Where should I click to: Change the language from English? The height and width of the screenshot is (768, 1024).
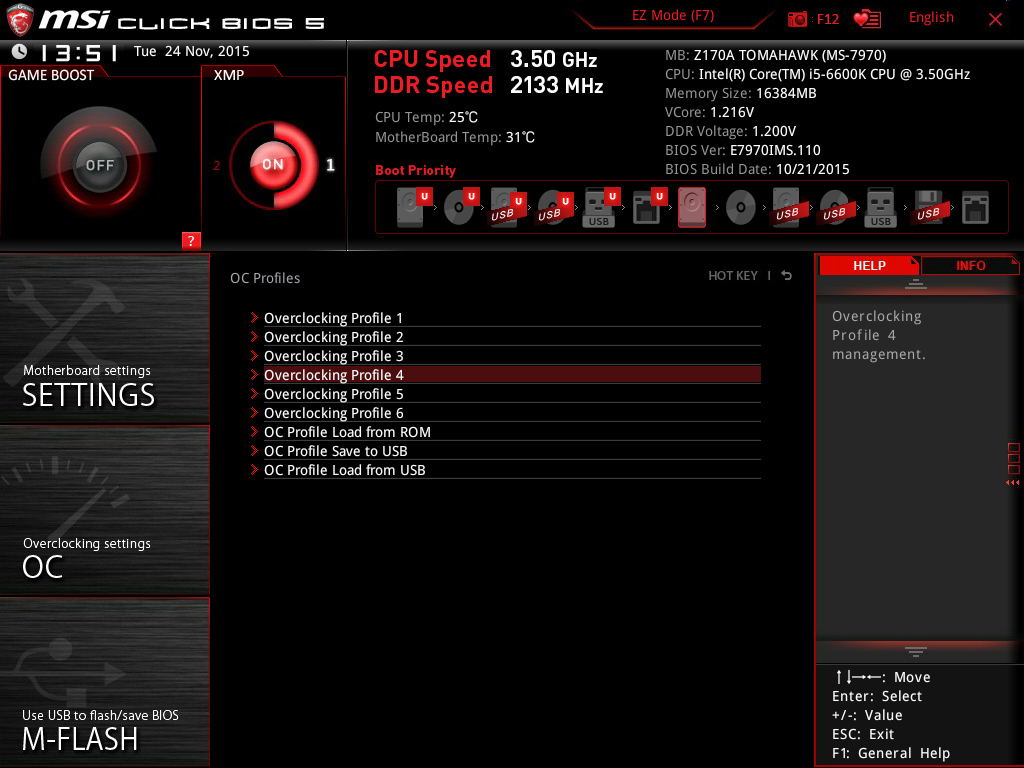(x=931, y=18)
